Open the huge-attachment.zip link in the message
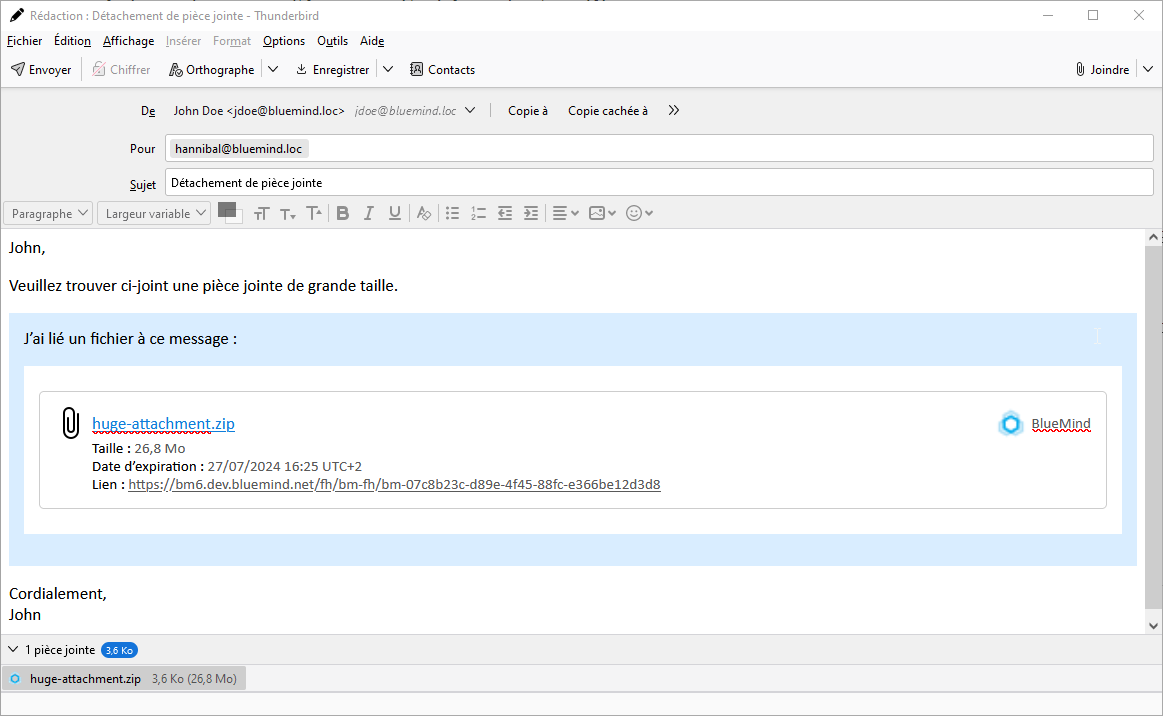 [163, 424]
